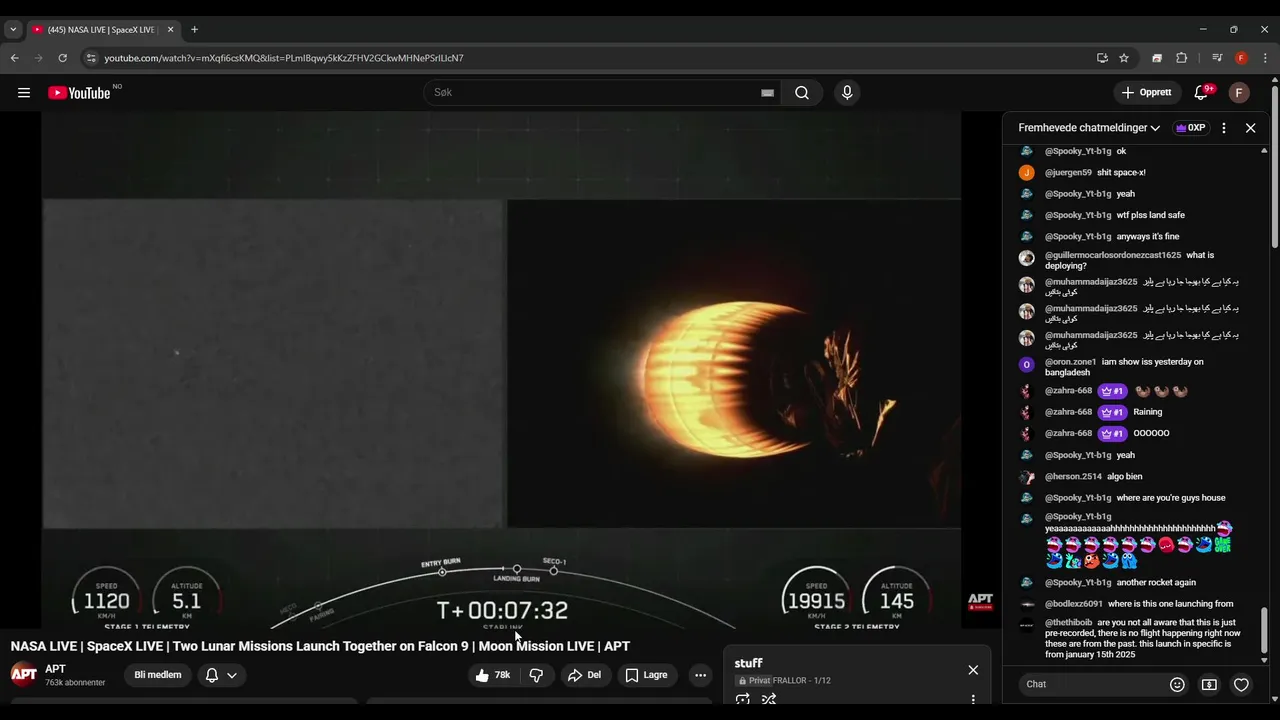Viewport: 1280px width, 720px height.
Task: Open the YouTube account avatar menu
Action: 1239,93
